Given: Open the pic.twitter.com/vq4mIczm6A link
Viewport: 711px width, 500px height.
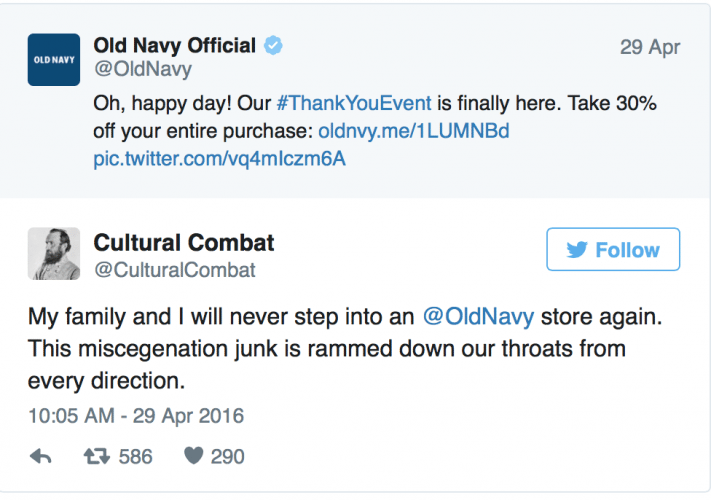Looking at the screenshot, I should click(x=219, y=159).
